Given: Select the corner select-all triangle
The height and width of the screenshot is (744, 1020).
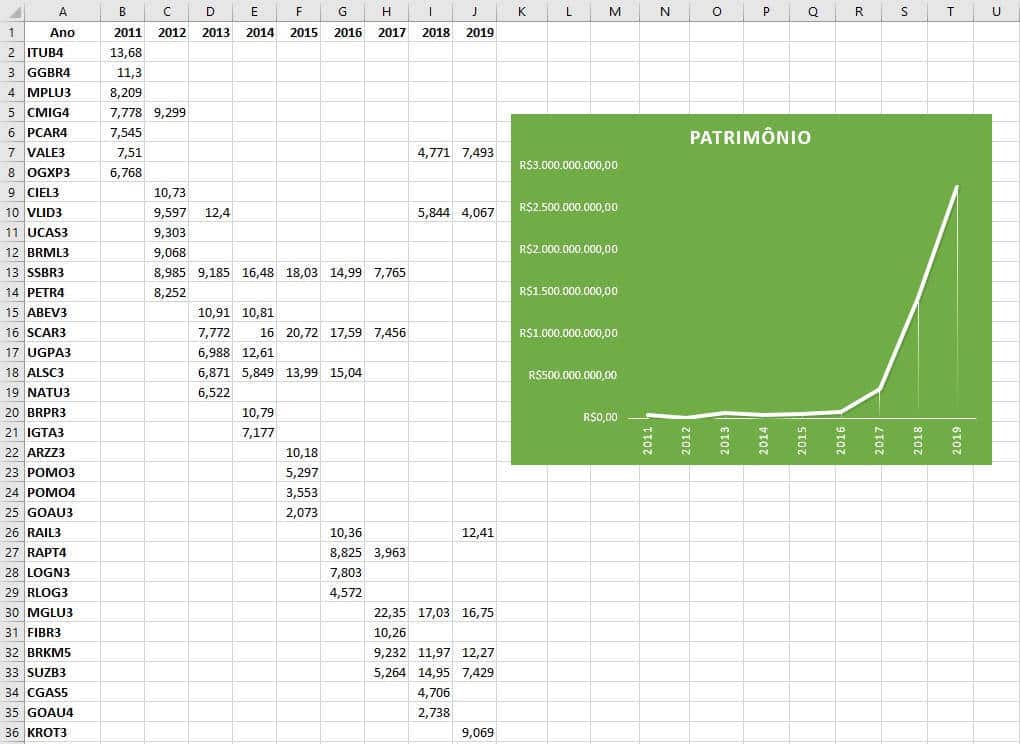Looking at the screenshot, I should coord(12,12).
